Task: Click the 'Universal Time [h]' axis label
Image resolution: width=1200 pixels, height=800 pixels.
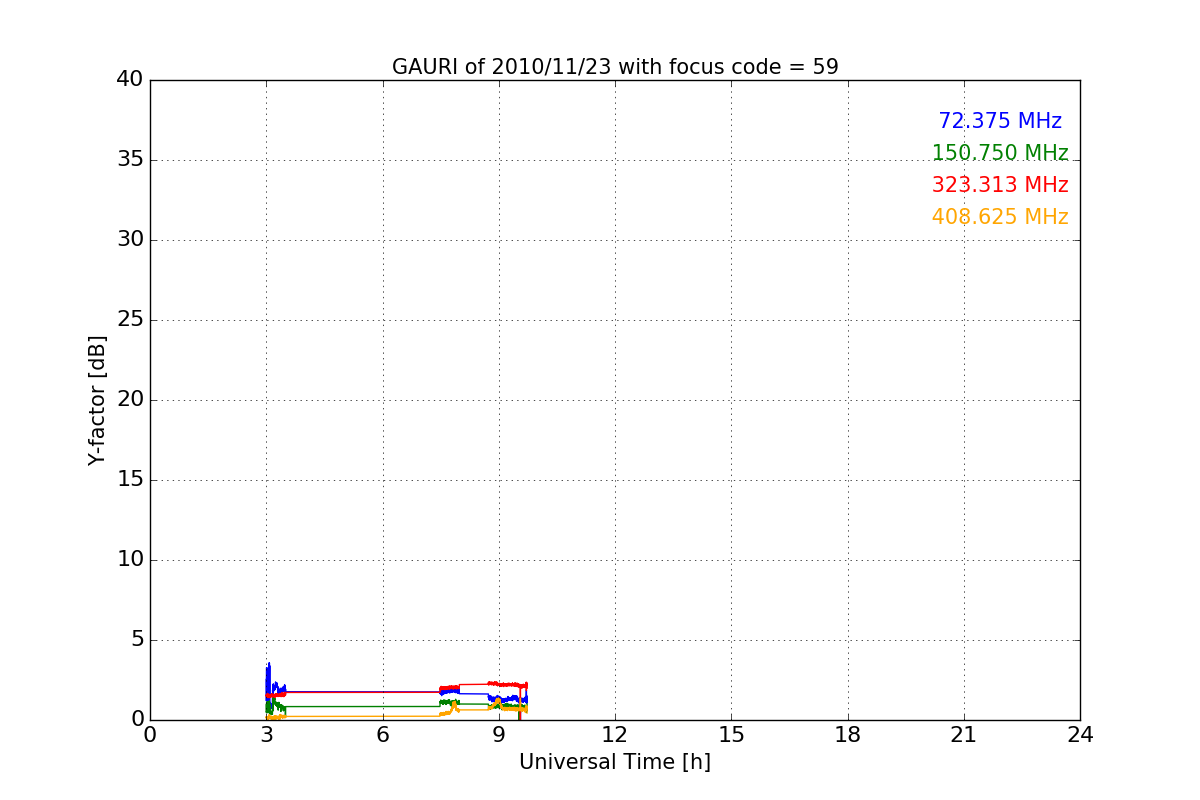Action: coord(615,762)
